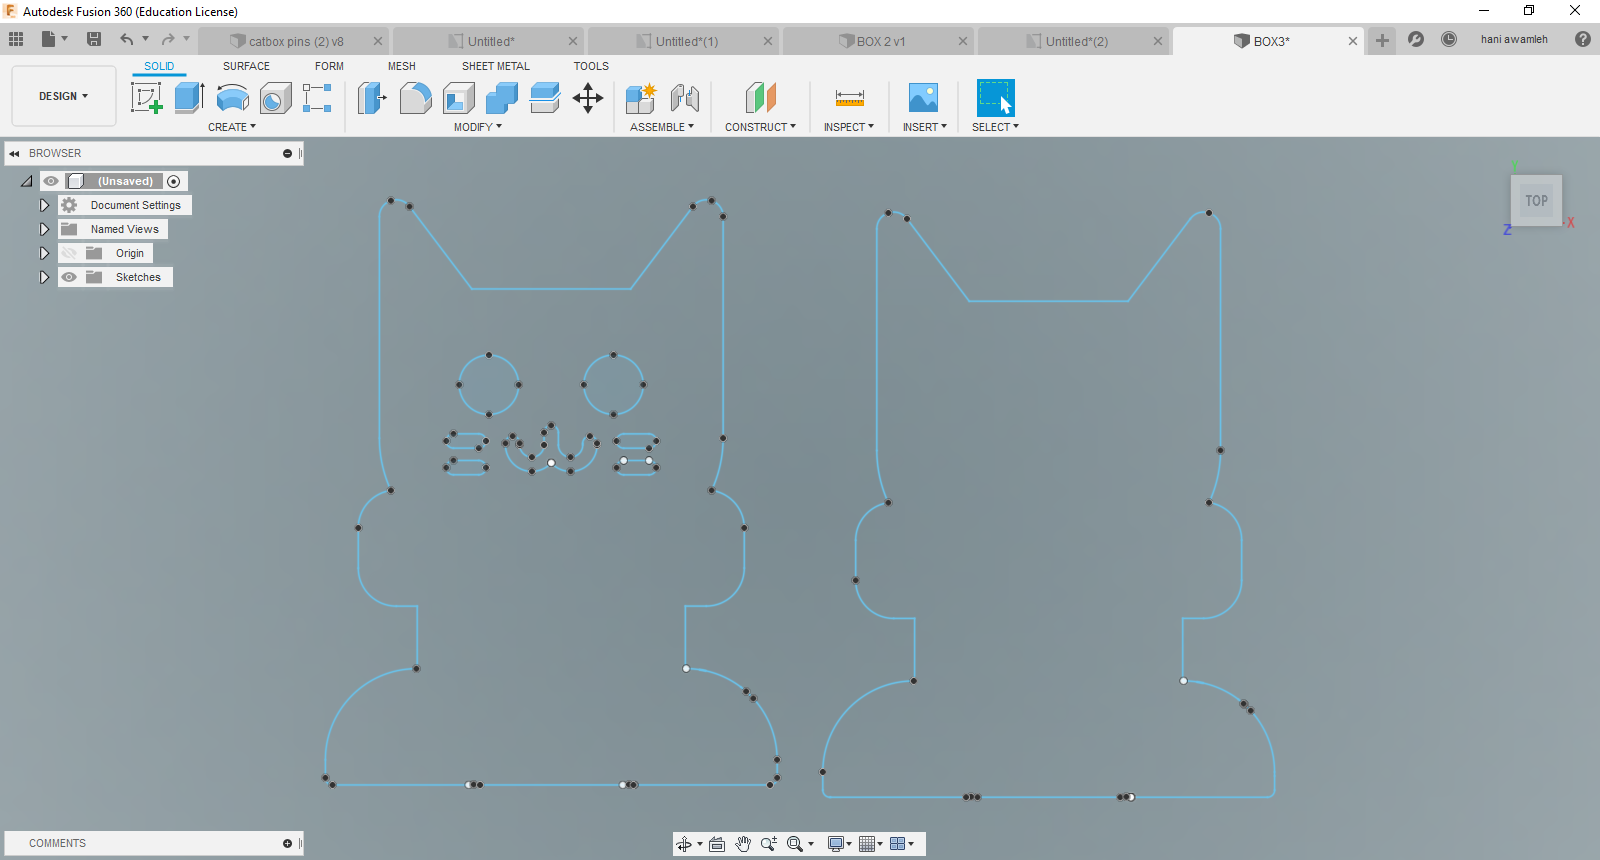This screenshot has height=860, width=1600.
Task: Select the Hole tool
Action: (x=276, y=98)
